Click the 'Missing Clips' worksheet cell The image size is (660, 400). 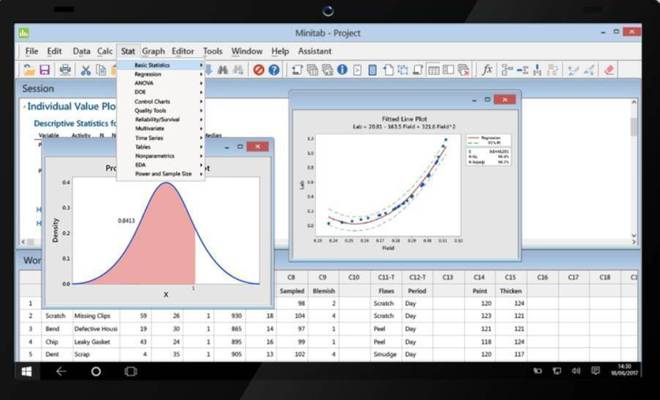[95, 316]
